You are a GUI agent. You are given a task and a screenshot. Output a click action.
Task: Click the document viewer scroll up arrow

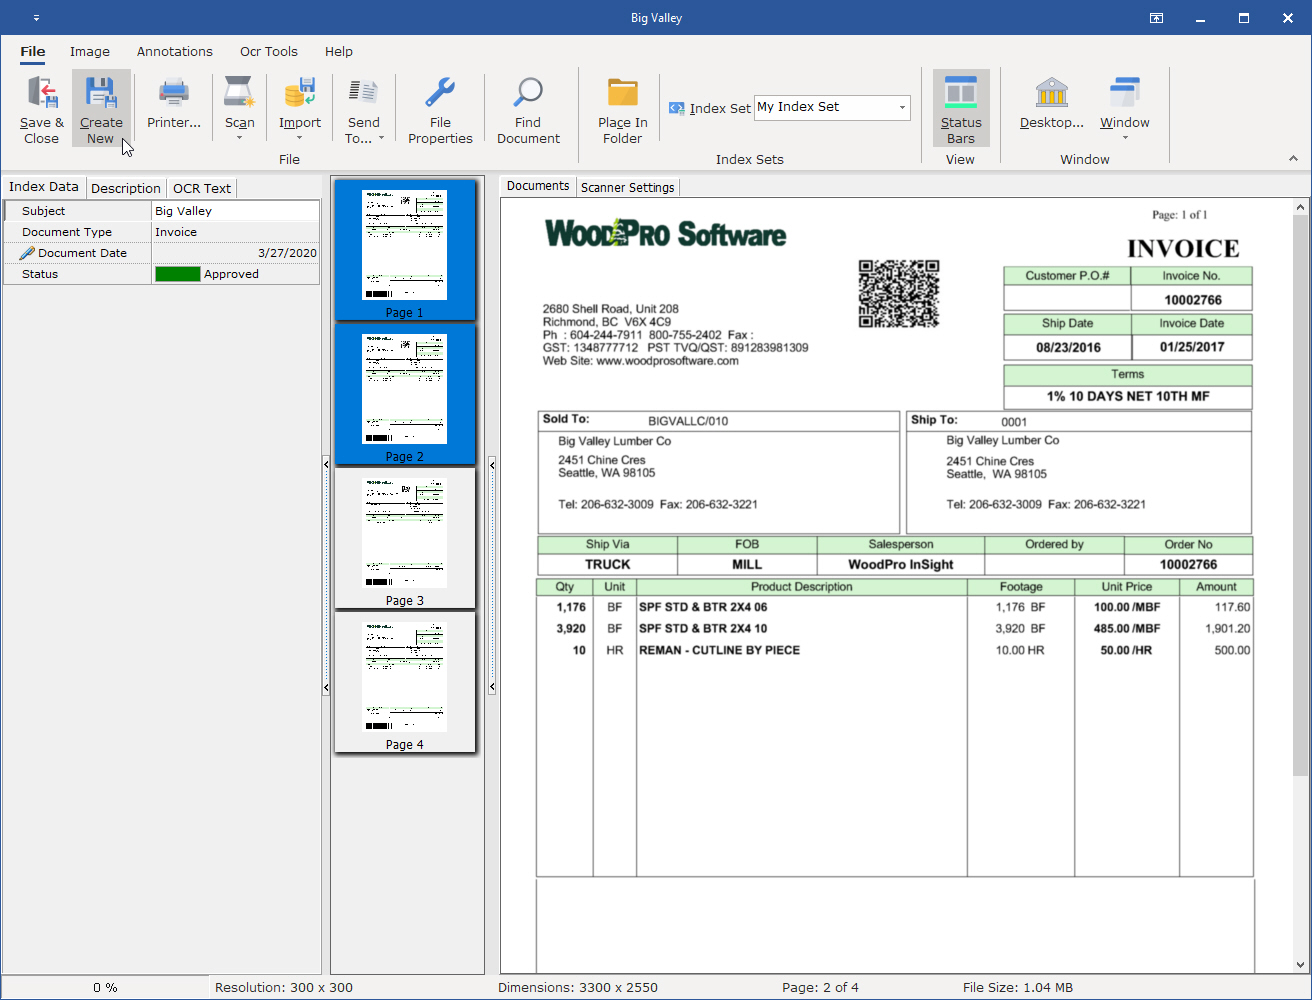[1300, 207]
